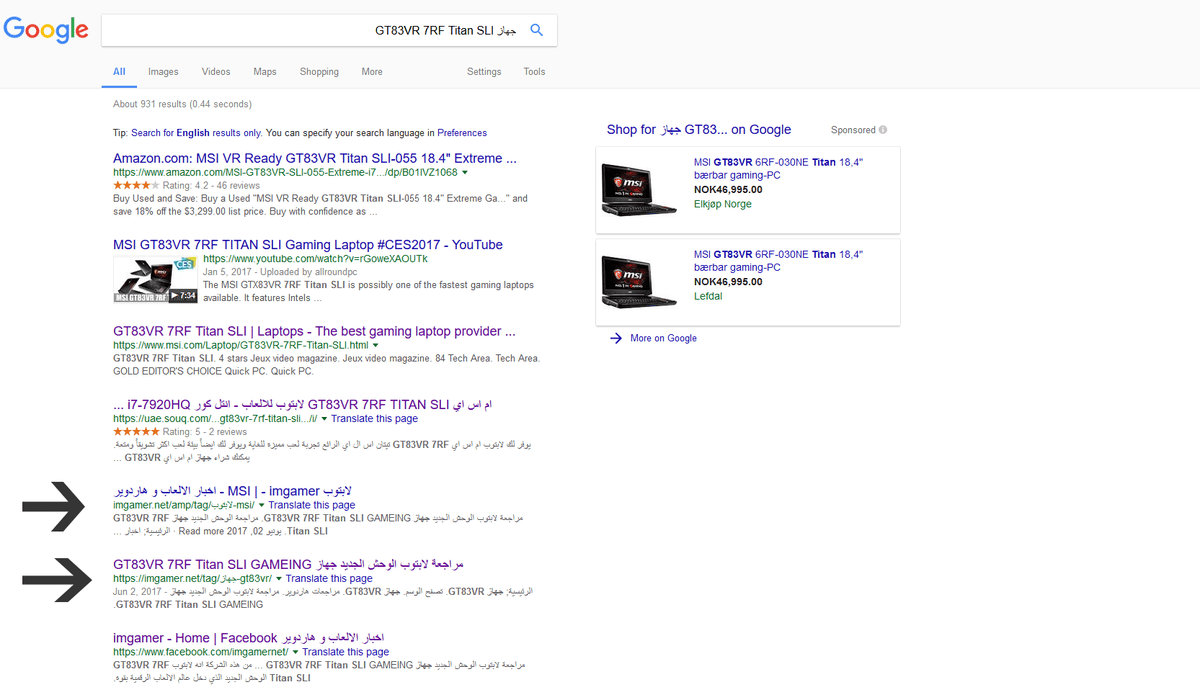
Task: Click the Preferences link in the tip
Action: pyautogui.click(x=462, y=133)
